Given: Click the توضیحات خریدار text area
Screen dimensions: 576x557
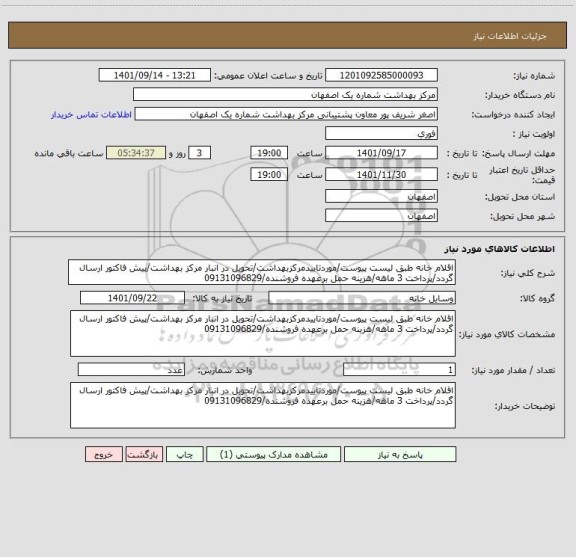Looking at the screenshot, I should pyautogui.click(x=263, y=405).
